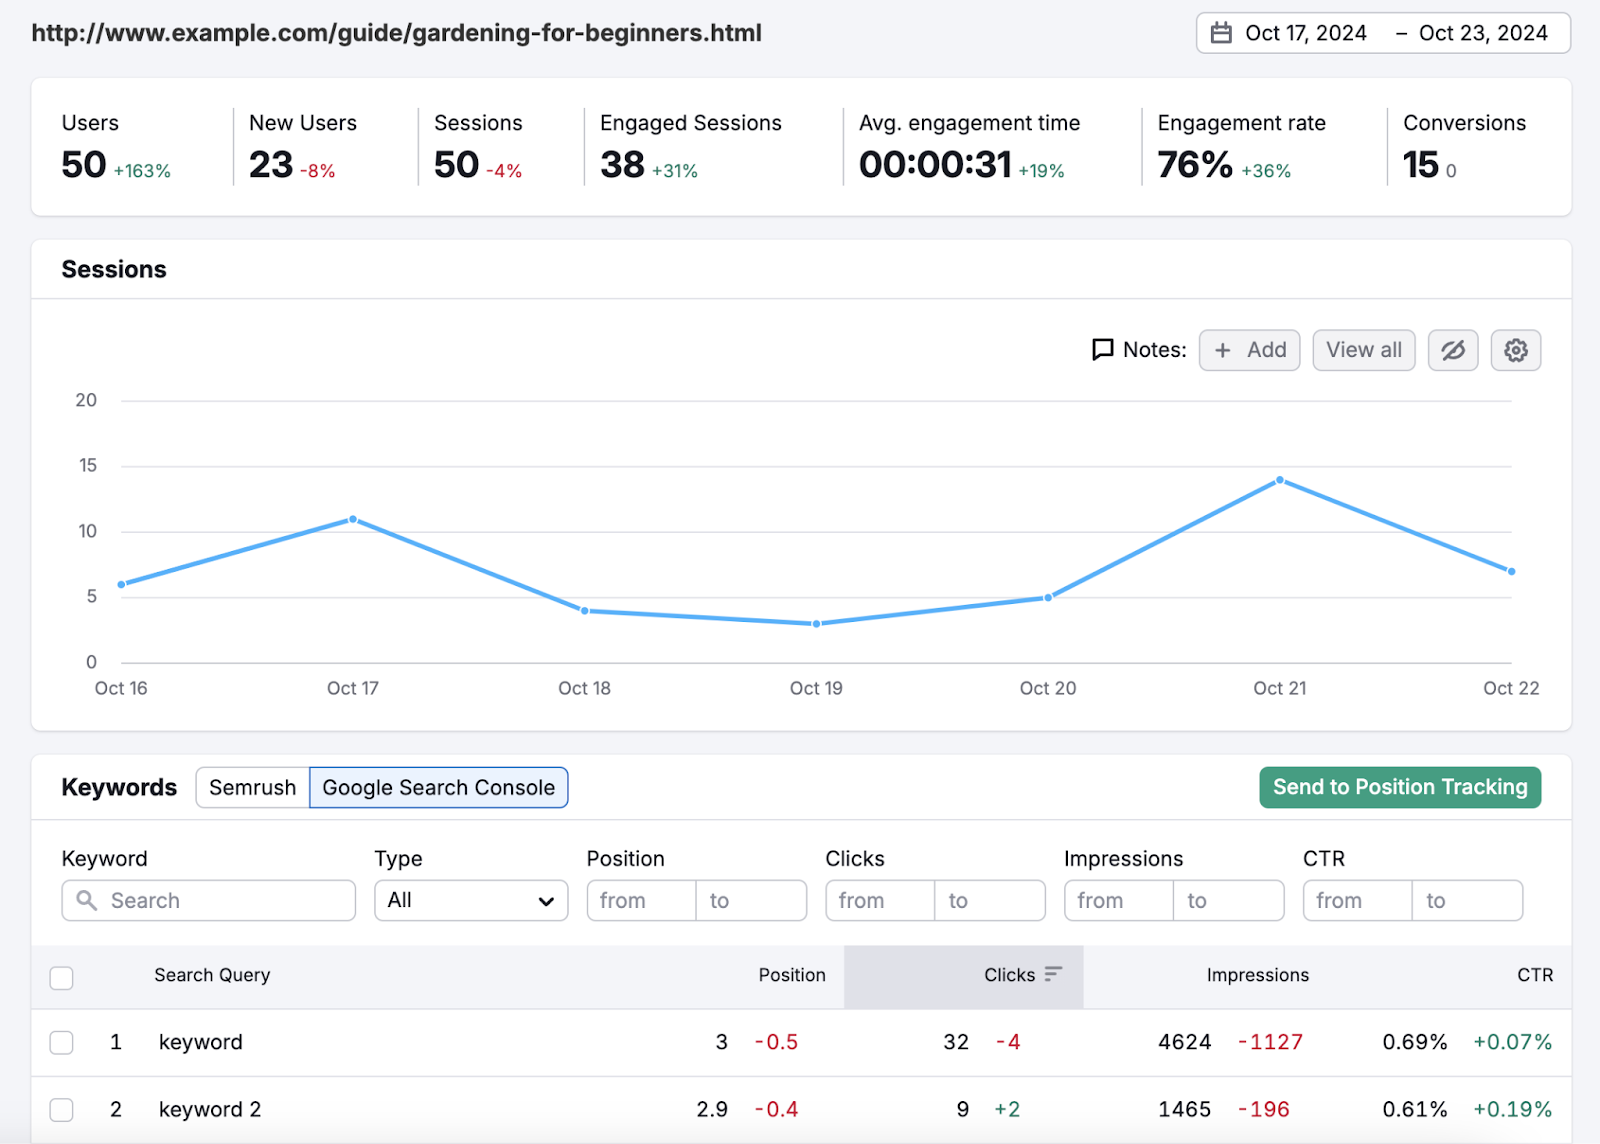Expand the Oct 17 – Oct 23 date range selector

[1383, 32]
